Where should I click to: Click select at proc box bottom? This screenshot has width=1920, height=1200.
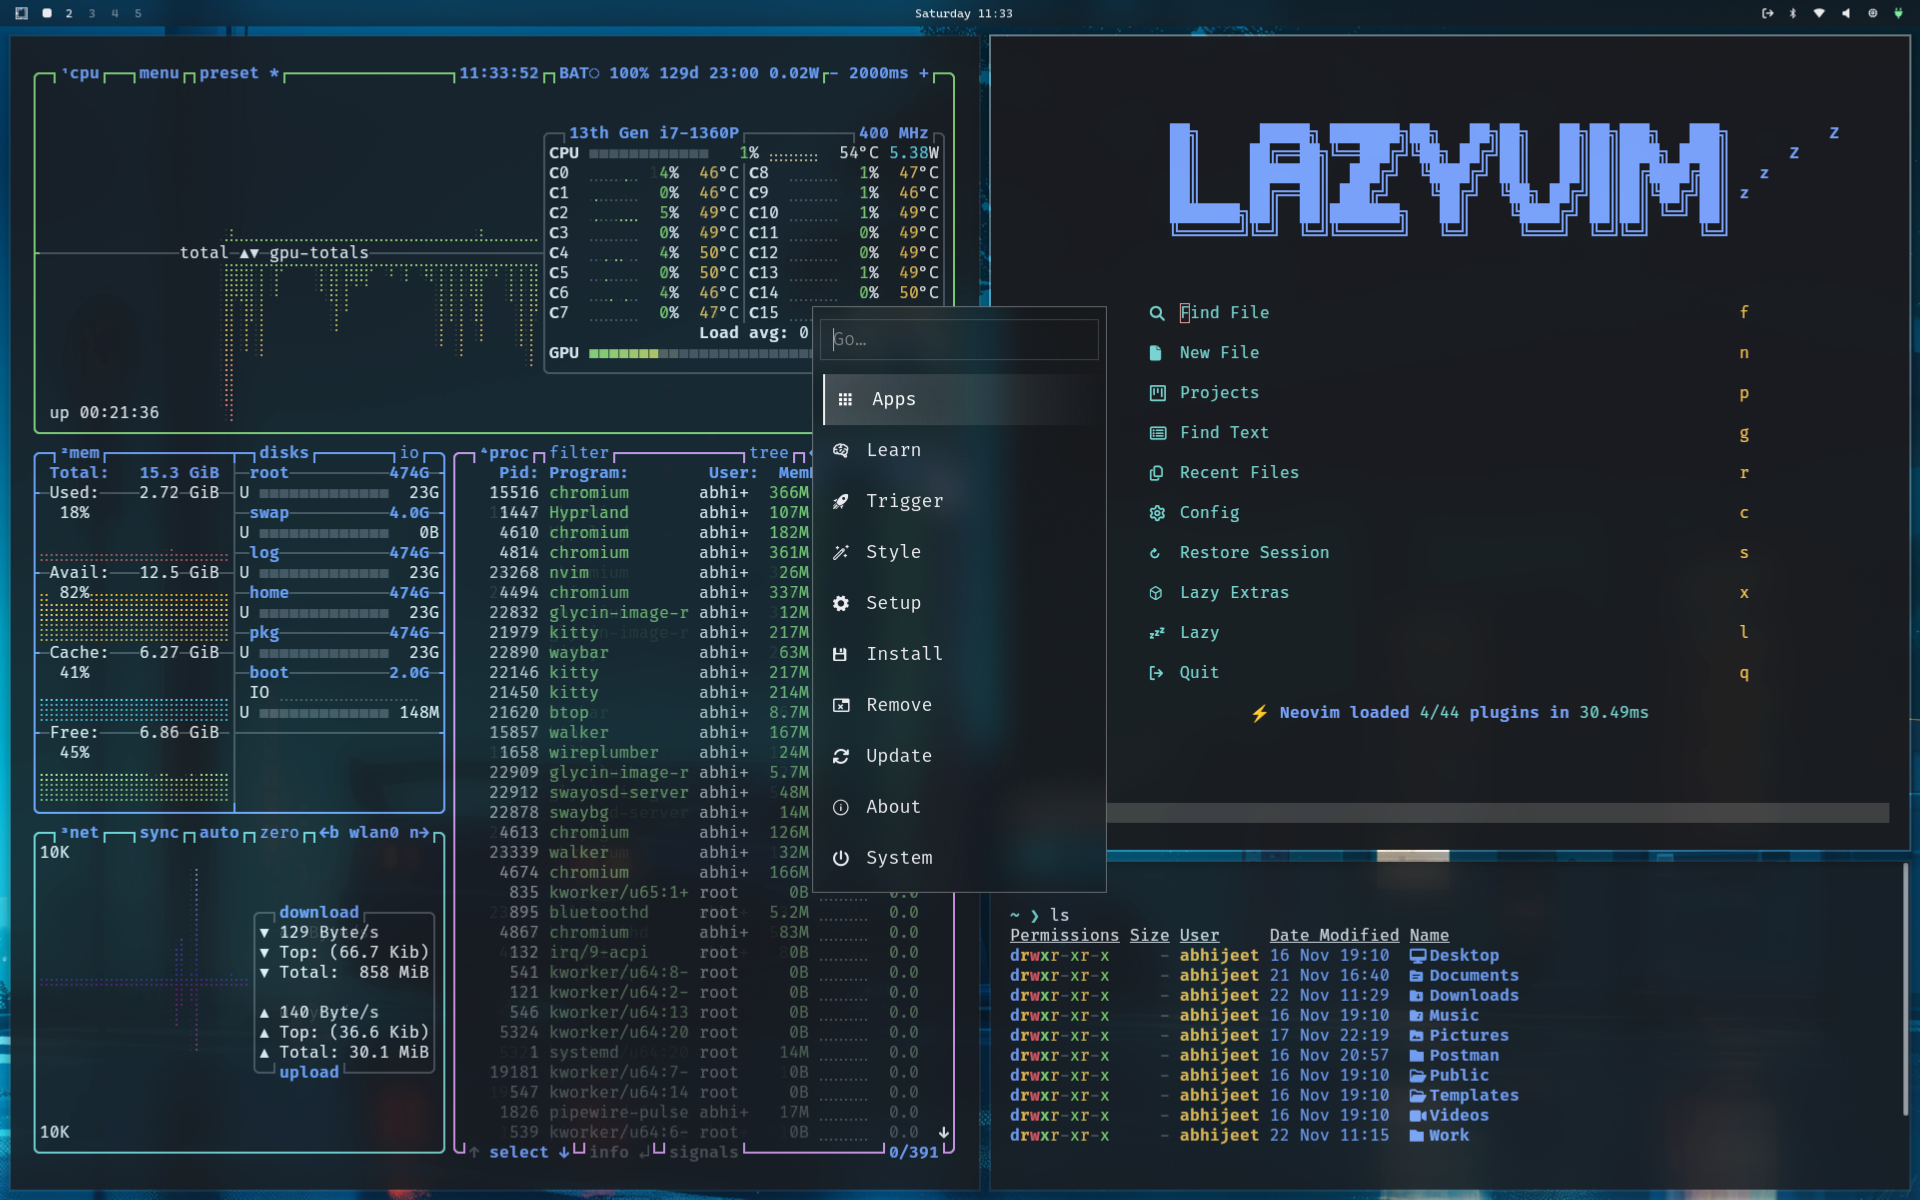coord(518,1152)
